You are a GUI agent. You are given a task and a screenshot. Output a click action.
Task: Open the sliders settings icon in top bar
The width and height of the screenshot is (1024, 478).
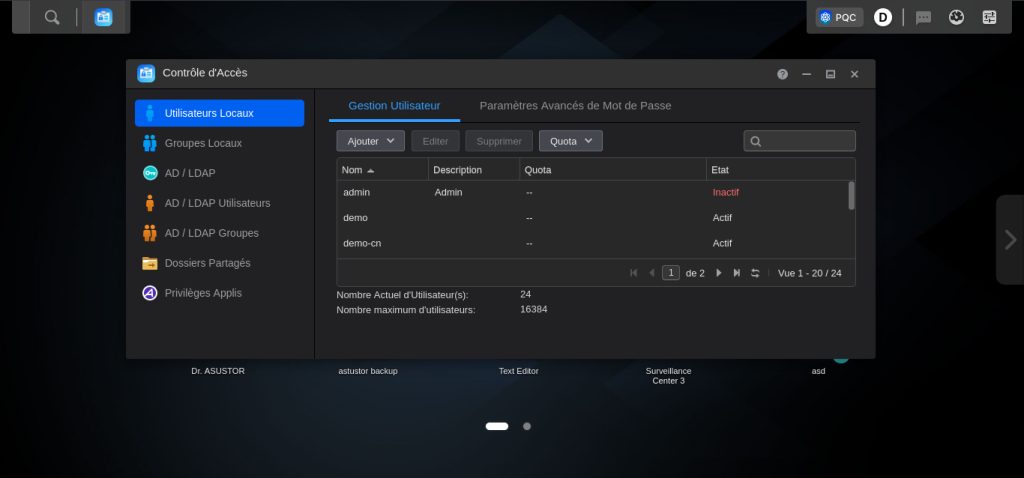pyautogui.click(x=989, y=18)
